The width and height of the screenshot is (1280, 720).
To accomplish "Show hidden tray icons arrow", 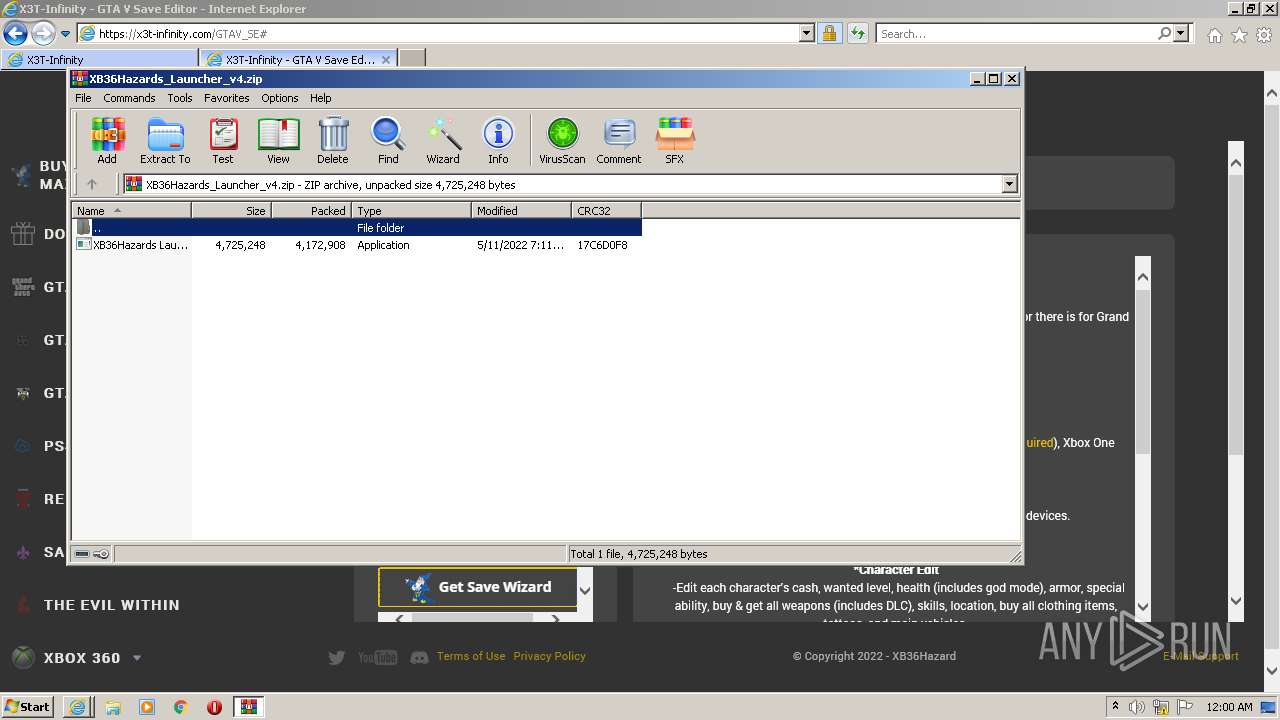I will (1115, 707).
